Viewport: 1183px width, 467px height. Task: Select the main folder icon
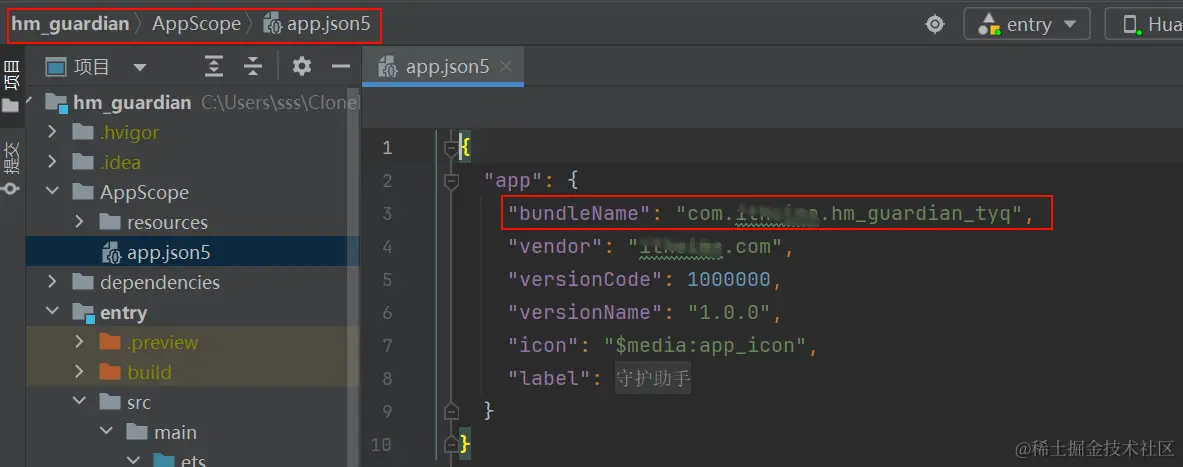(137, 433)
